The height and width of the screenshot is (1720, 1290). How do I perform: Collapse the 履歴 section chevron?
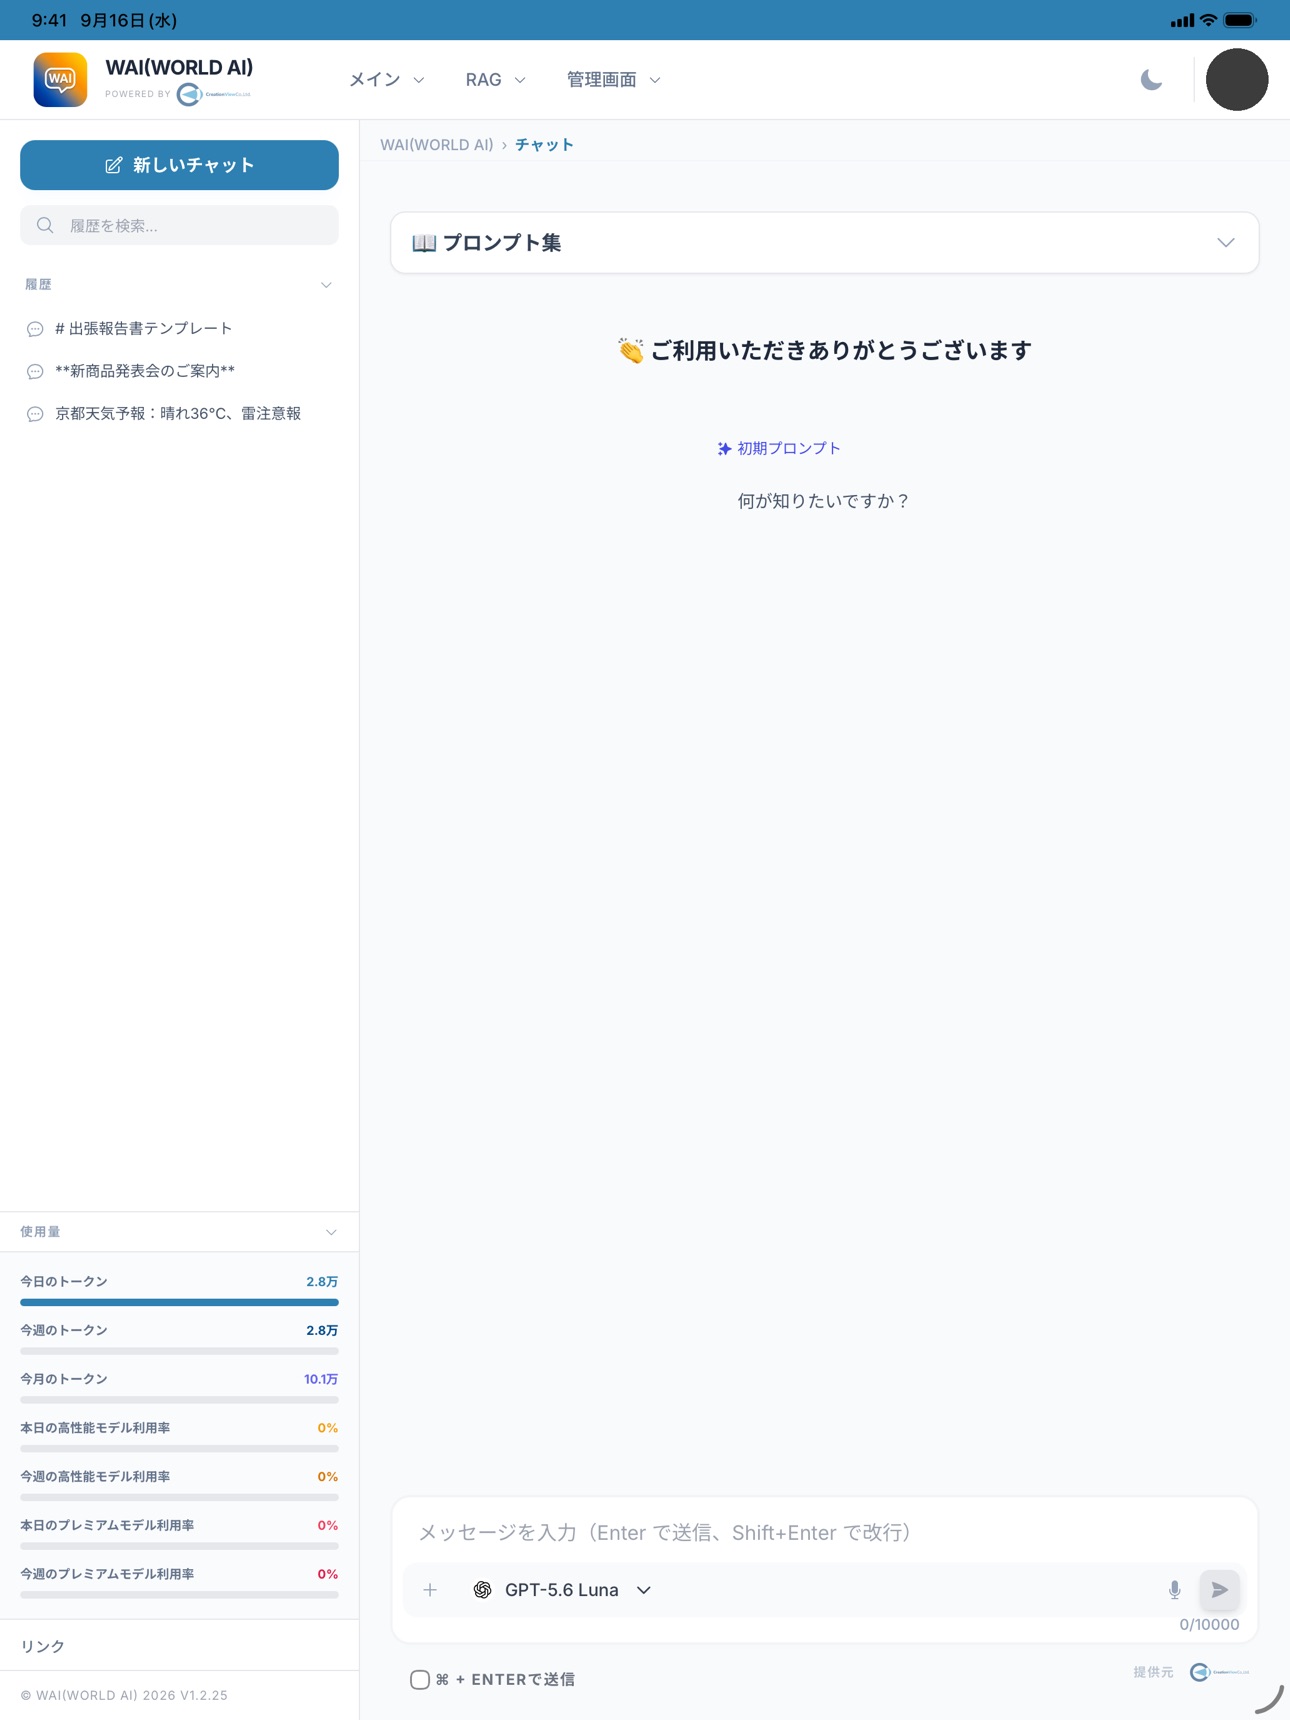(326, 285)
